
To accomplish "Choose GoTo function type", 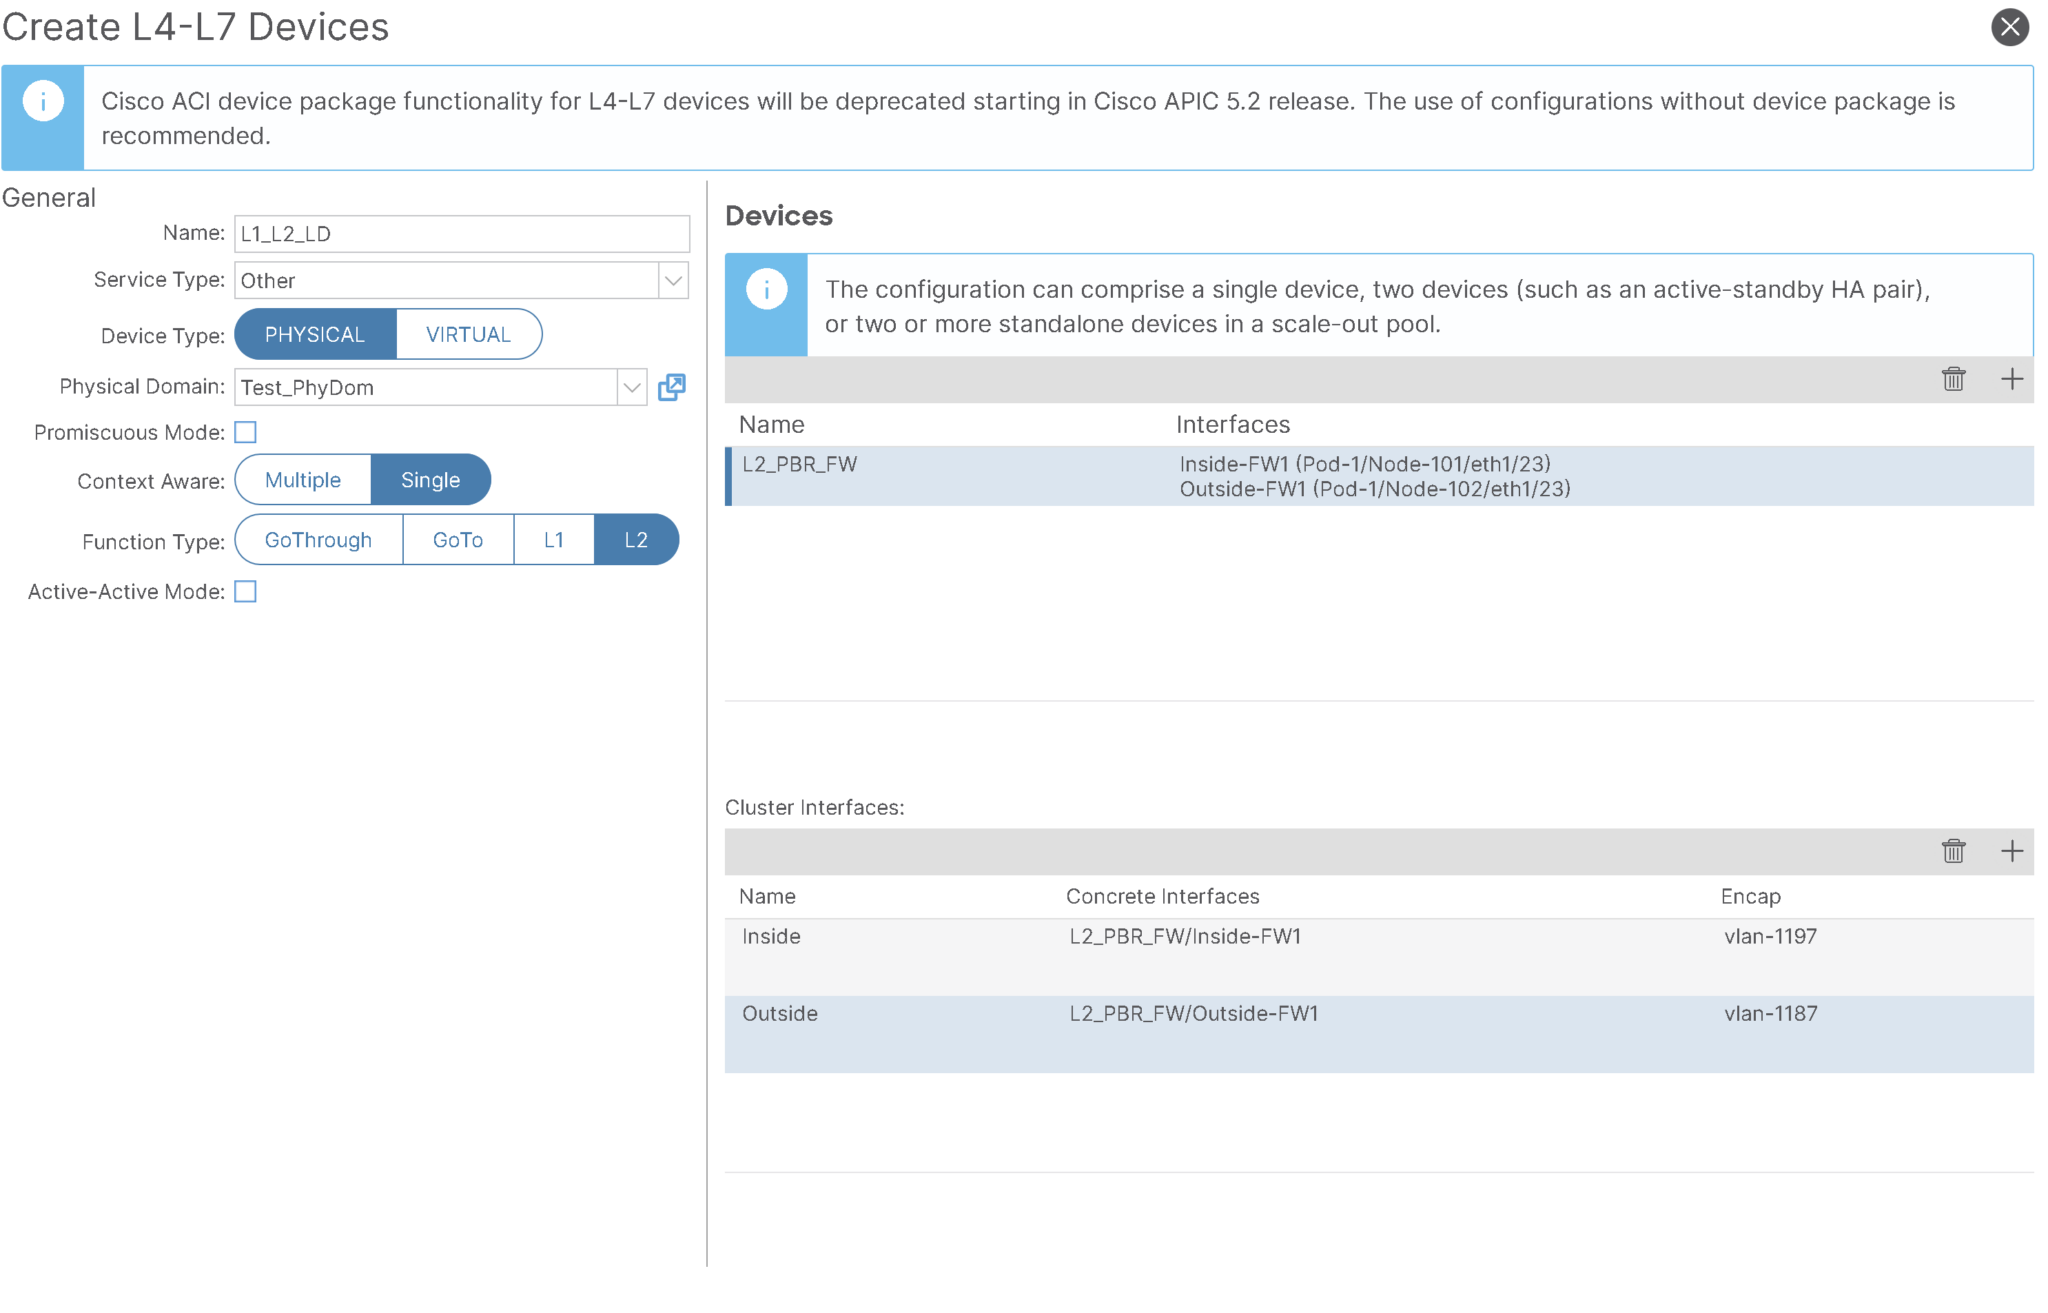I will click(x=458, y=540).
